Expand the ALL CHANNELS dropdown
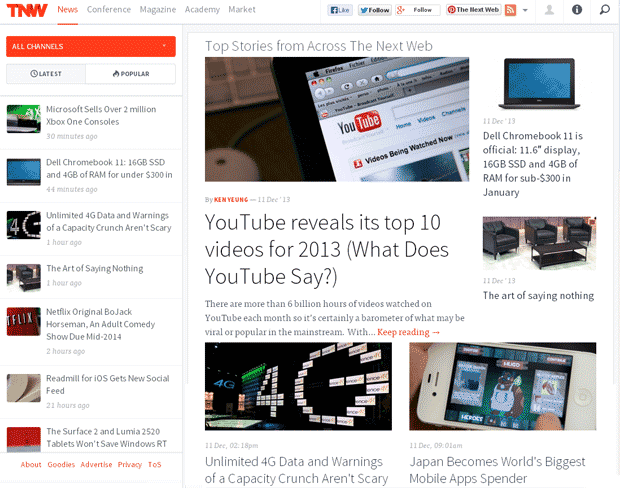 [x=91, y=46]
